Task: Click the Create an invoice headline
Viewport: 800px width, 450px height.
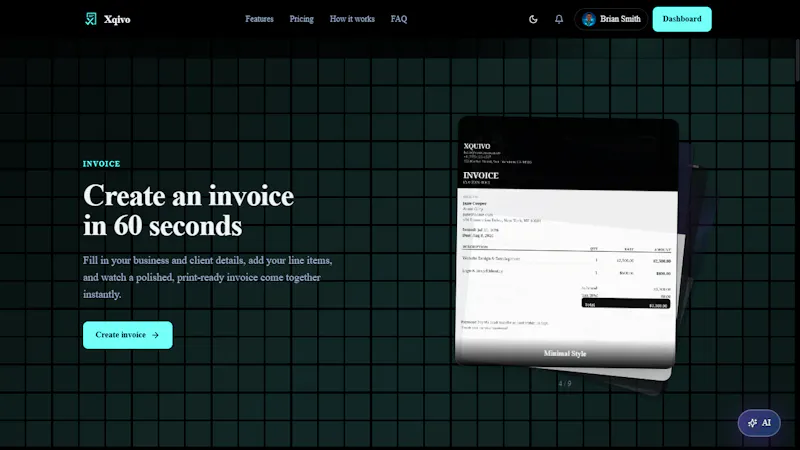Action: (188, 210)
